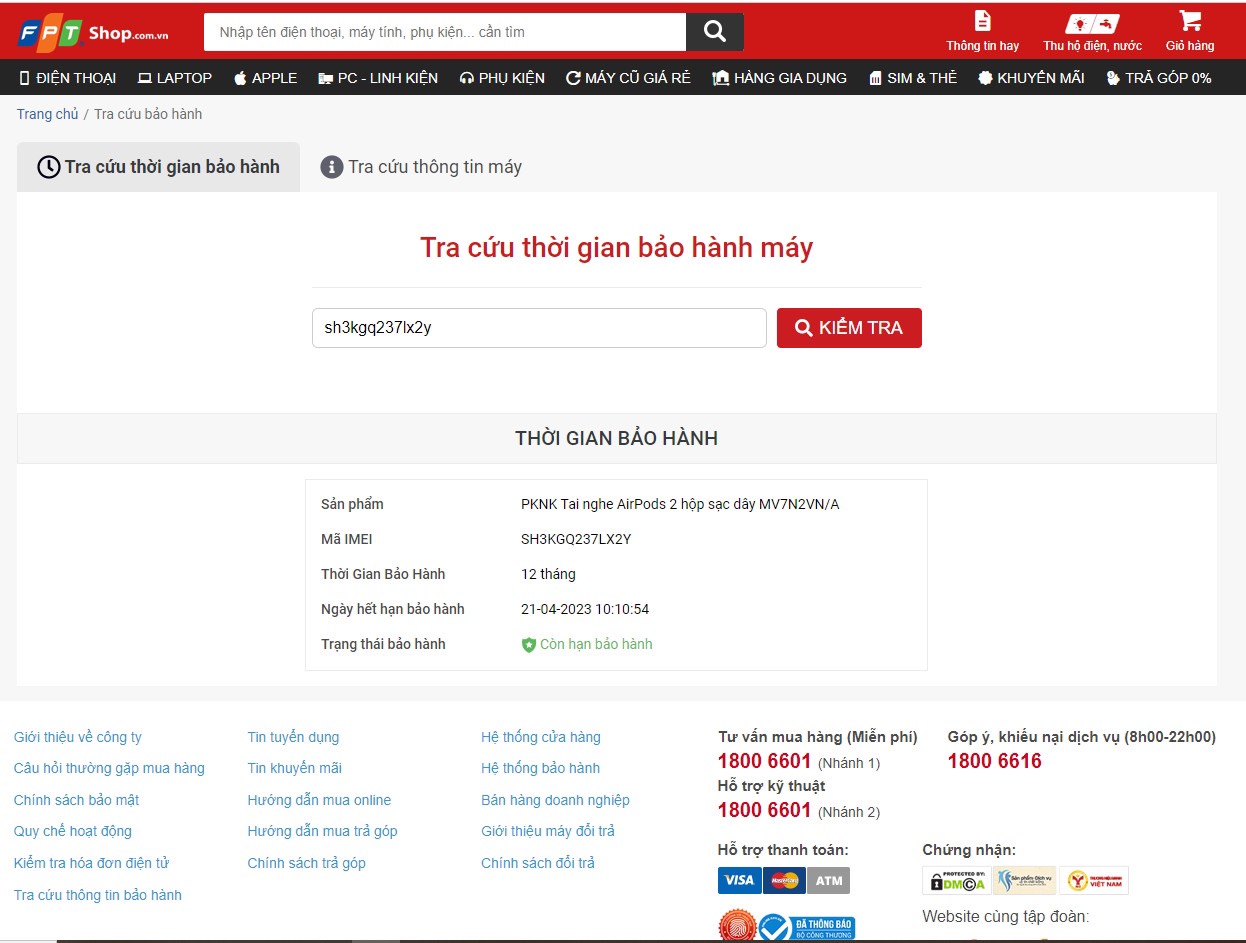Open the ĐIỆN THOẠI menu
1246x943 pixels.
pos(67,78)
